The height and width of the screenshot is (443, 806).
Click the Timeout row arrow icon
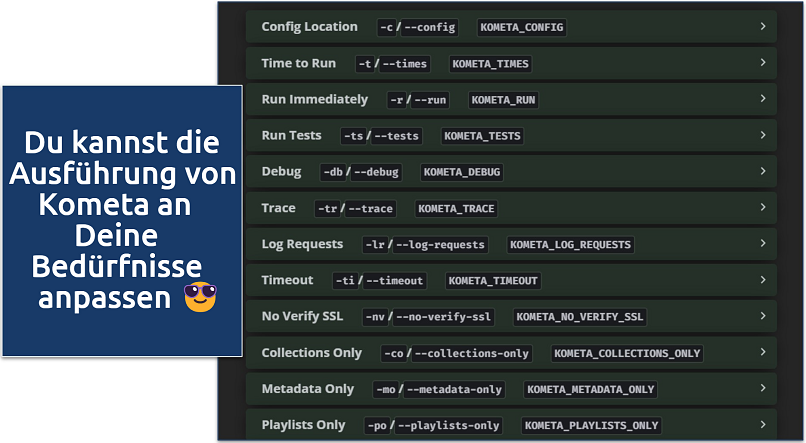(x=763, y=280)
